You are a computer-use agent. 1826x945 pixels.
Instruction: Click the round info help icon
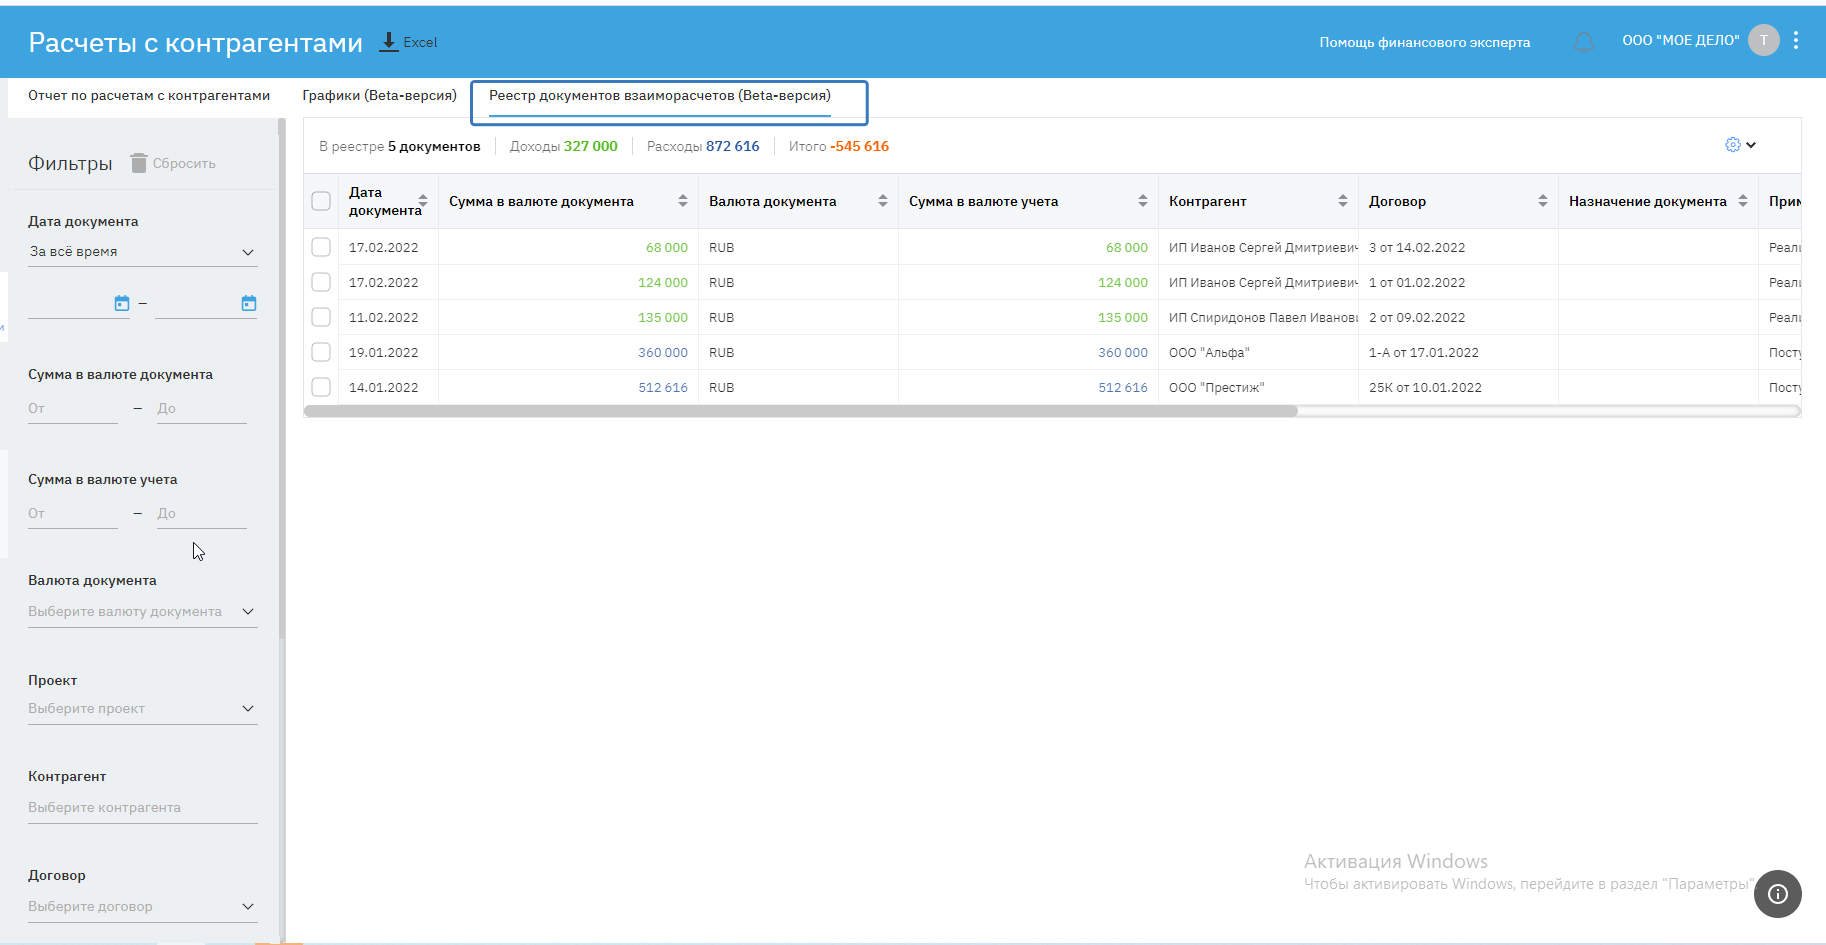pyautogui.click(x=1777, y=894)
